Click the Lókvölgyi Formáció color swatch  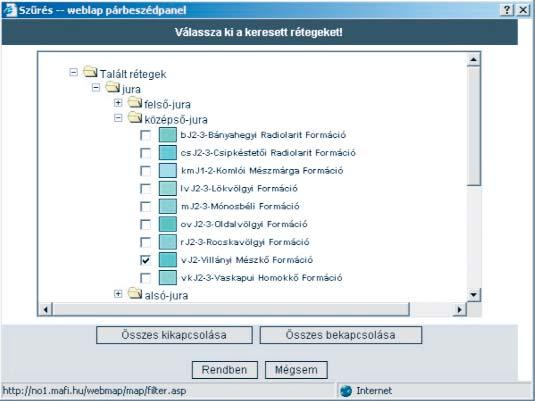(168, 188)
